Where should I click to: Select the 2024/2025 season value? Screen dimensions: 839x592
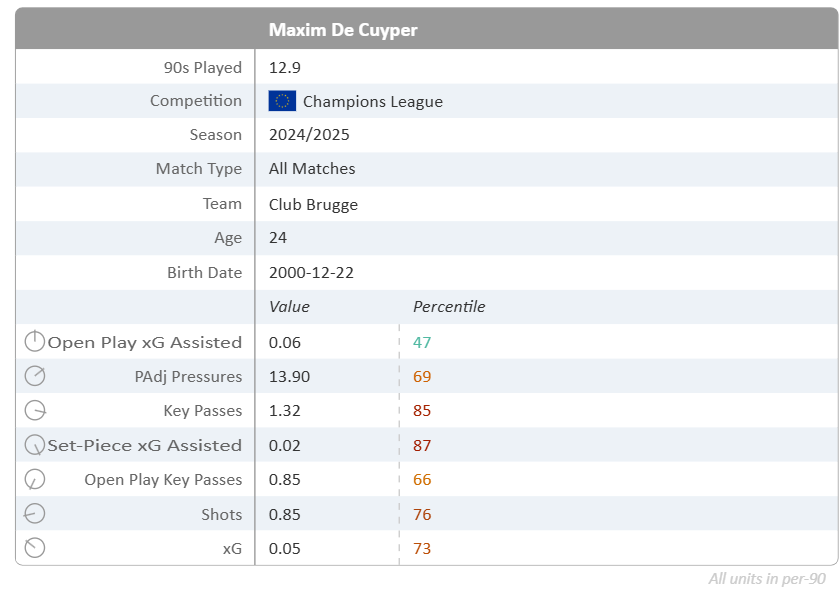tap(309, 135)
